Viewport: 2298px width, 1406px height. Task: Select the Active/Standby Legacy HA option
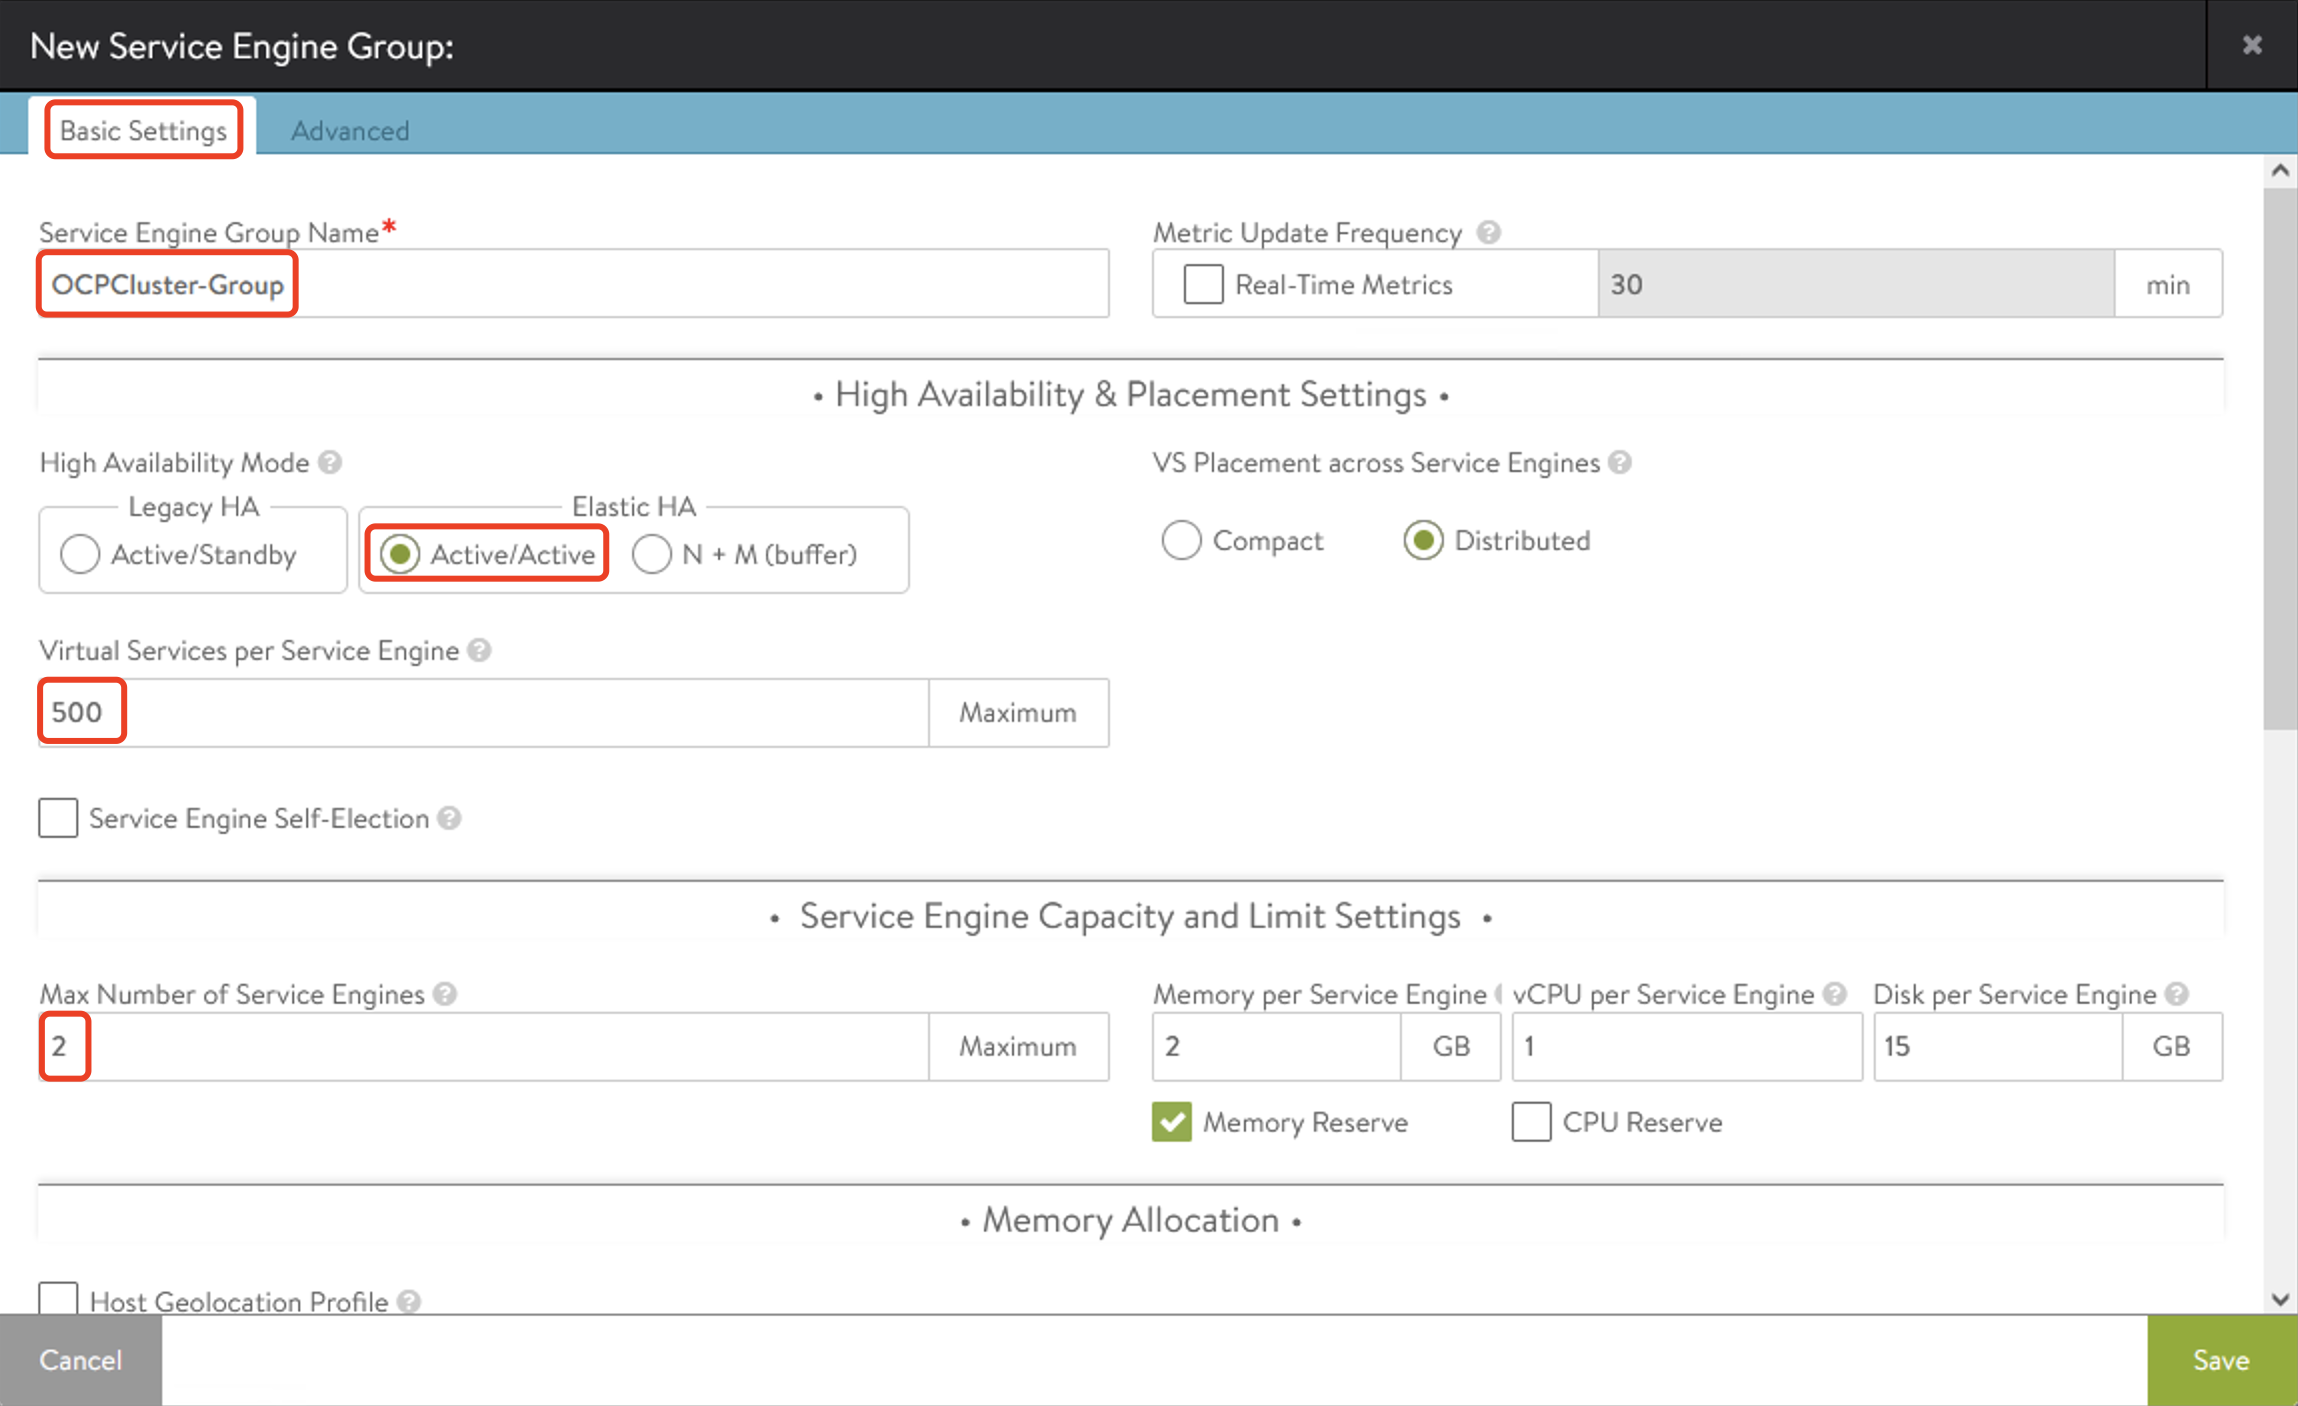click(x=80, y=554)
